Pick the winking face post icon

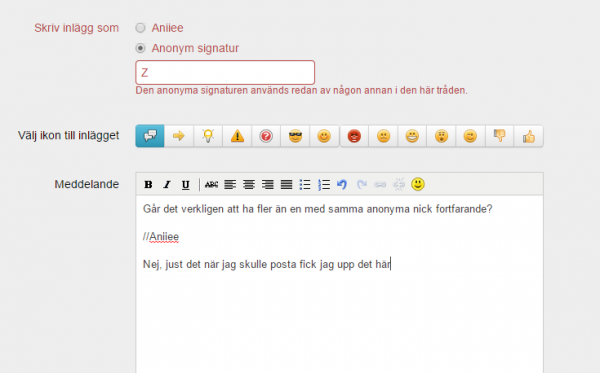click(x=471, y=136)
